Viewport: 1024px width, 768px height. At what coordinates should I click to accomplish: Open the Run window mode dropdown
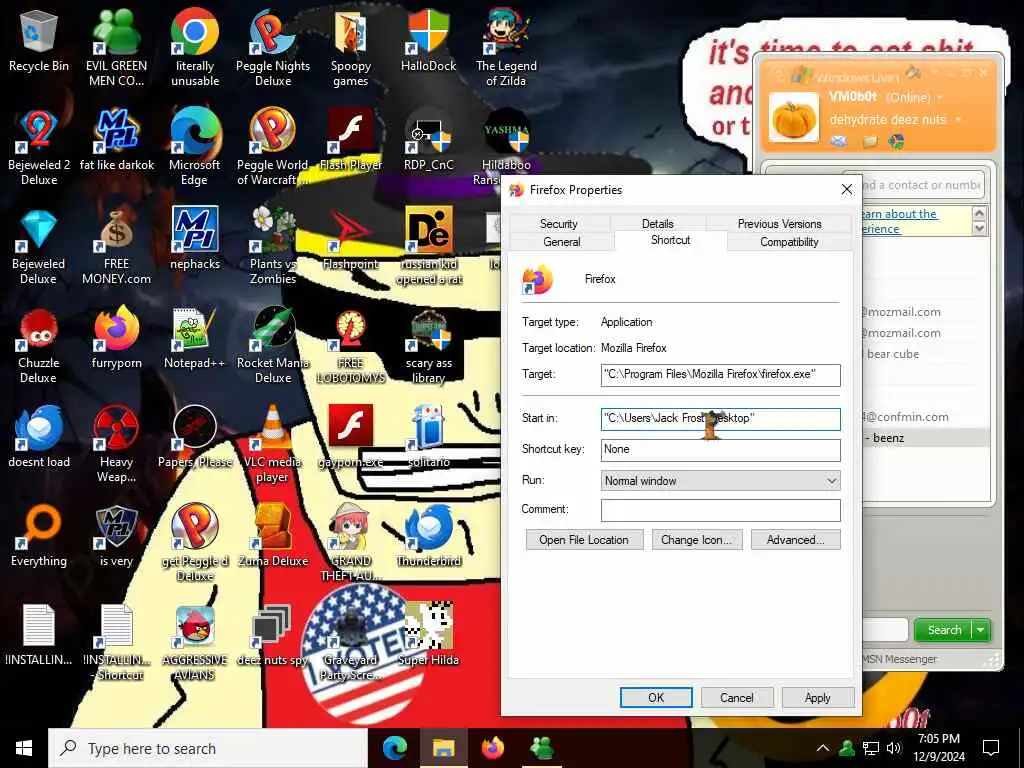pos(720,481)
